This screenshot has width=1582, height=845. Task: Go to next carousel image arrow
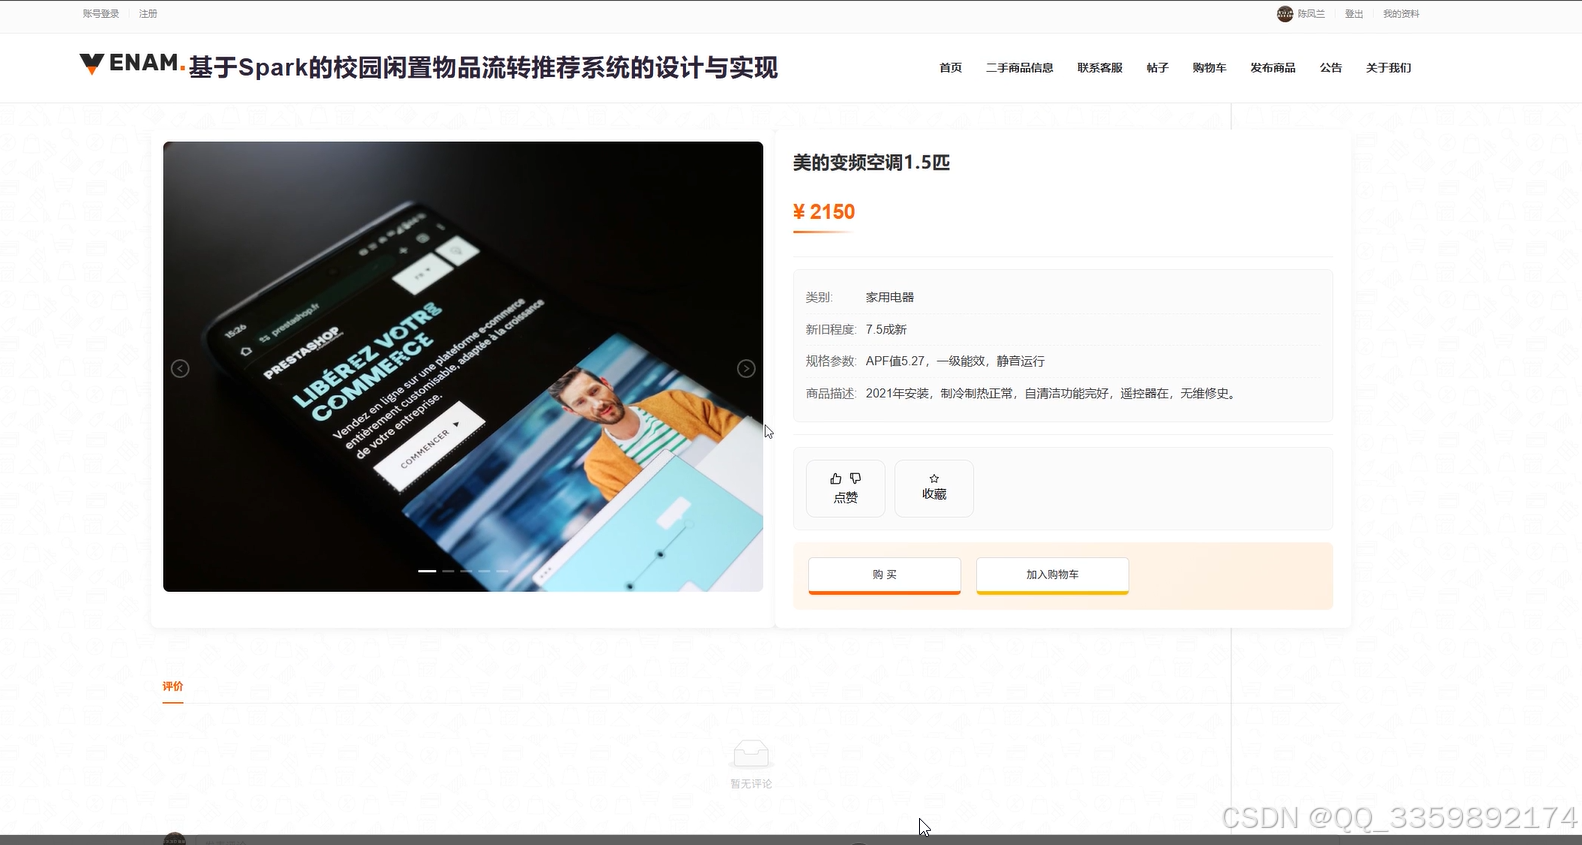(746, 369)
